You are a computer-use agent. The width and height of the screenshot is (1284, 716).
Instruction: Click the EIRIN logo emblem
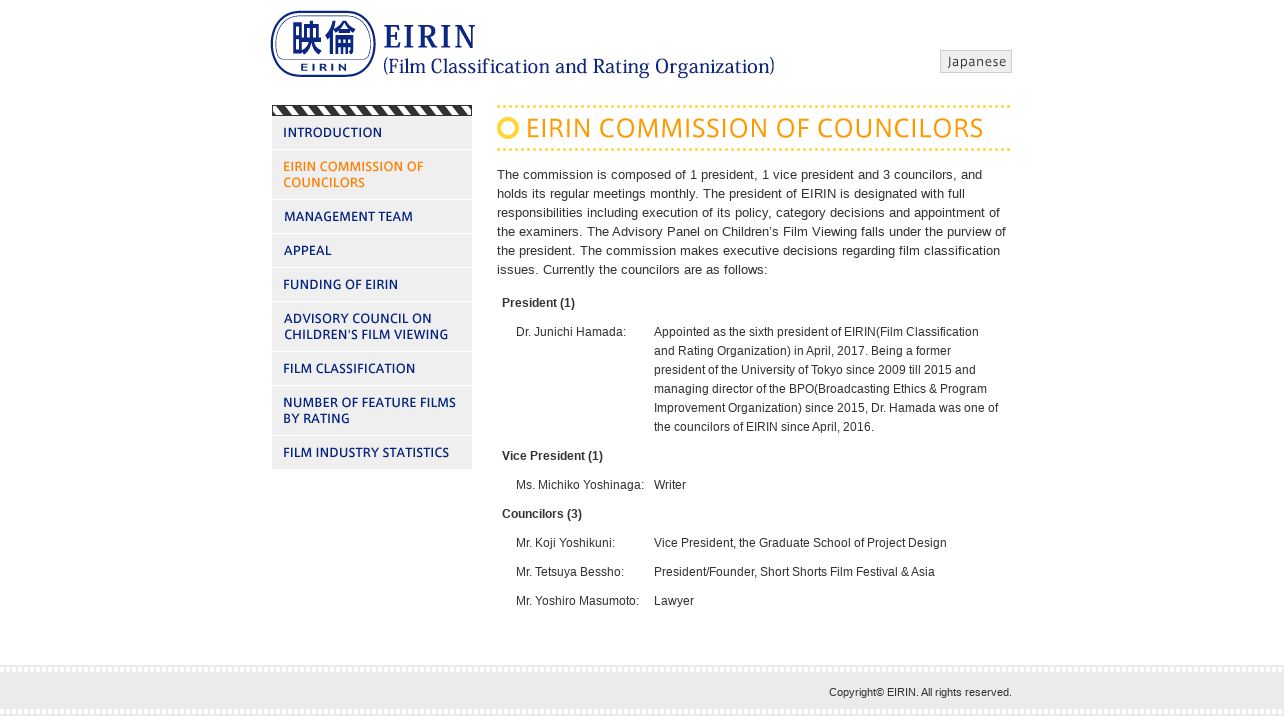323,44
